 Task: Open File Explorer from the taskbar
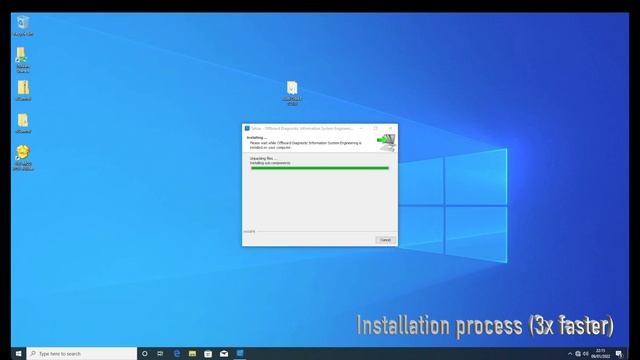tap(192, 353)
